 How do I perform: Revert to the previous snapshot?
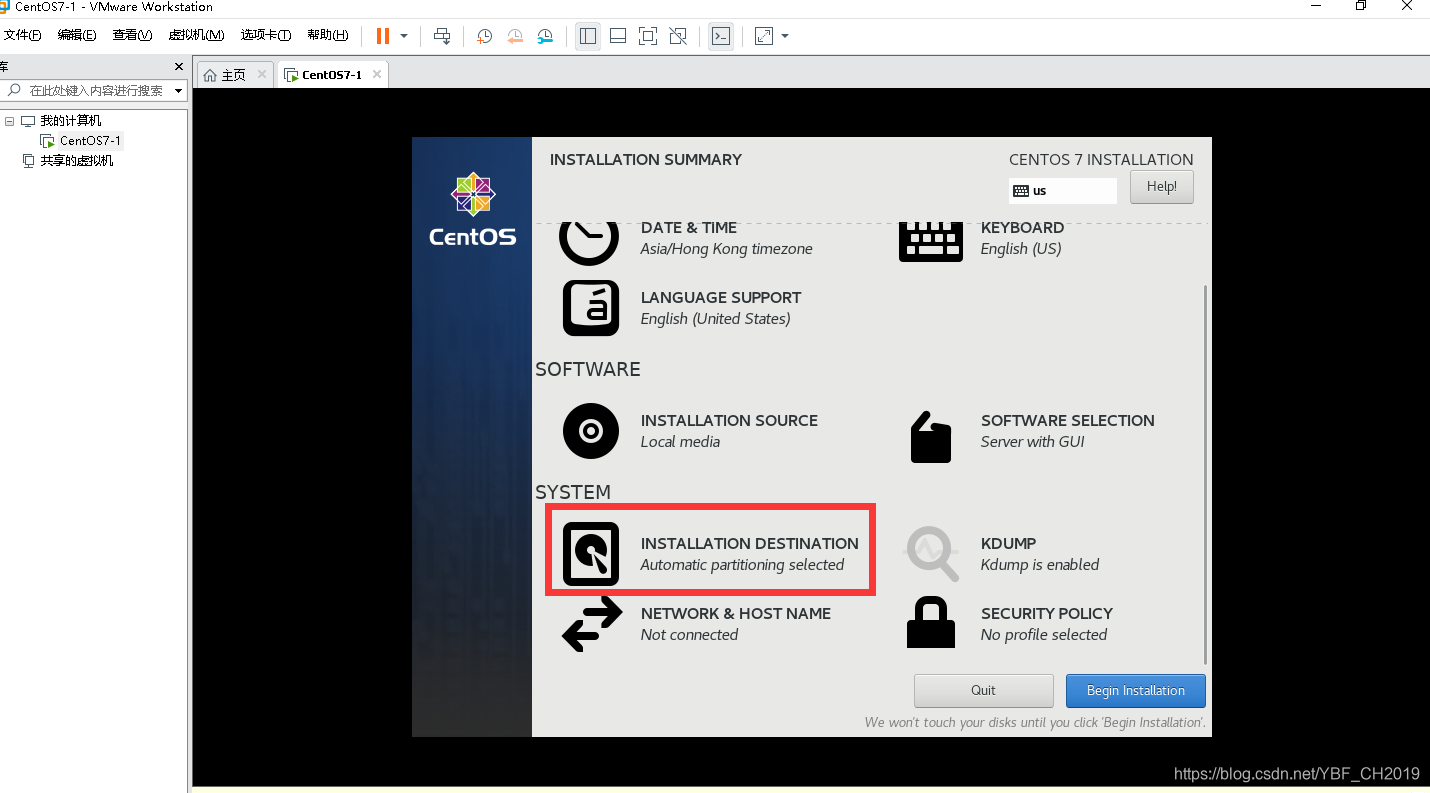coord(515,36)
